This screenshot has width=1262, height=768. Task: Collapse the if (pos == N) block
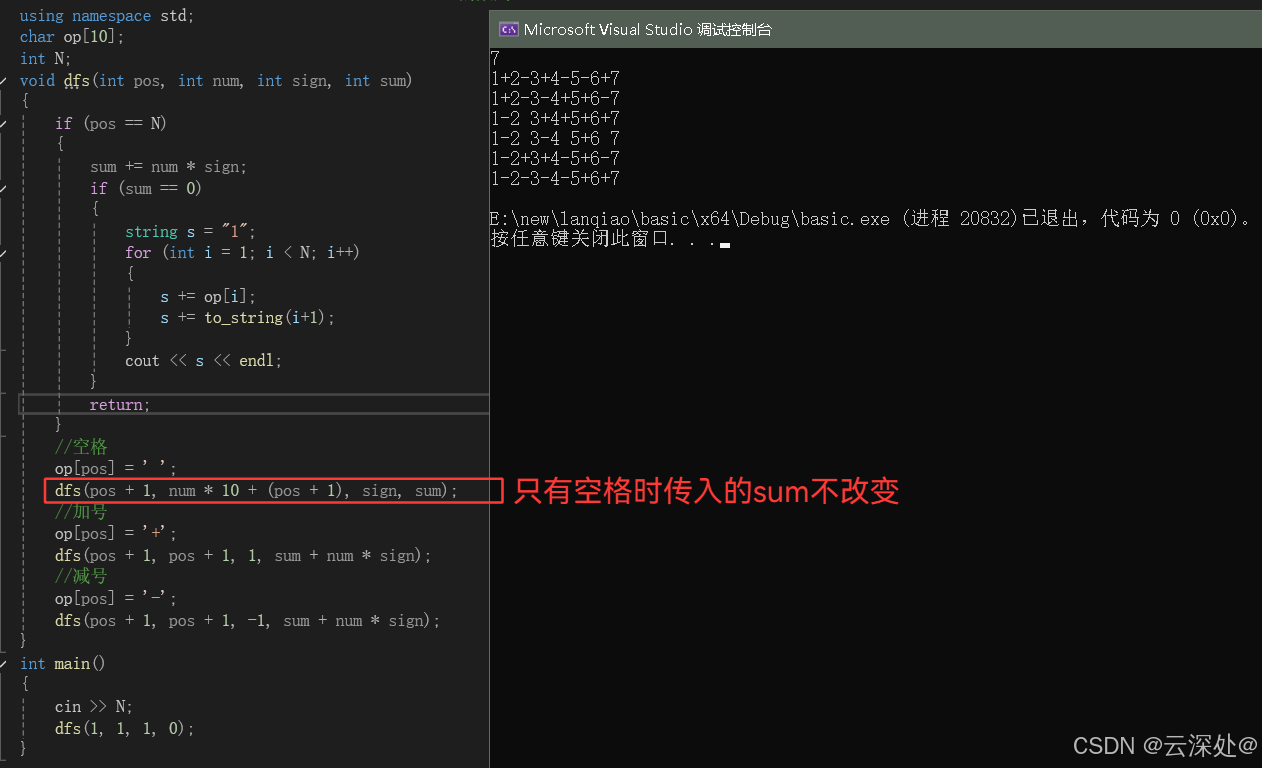4,124
